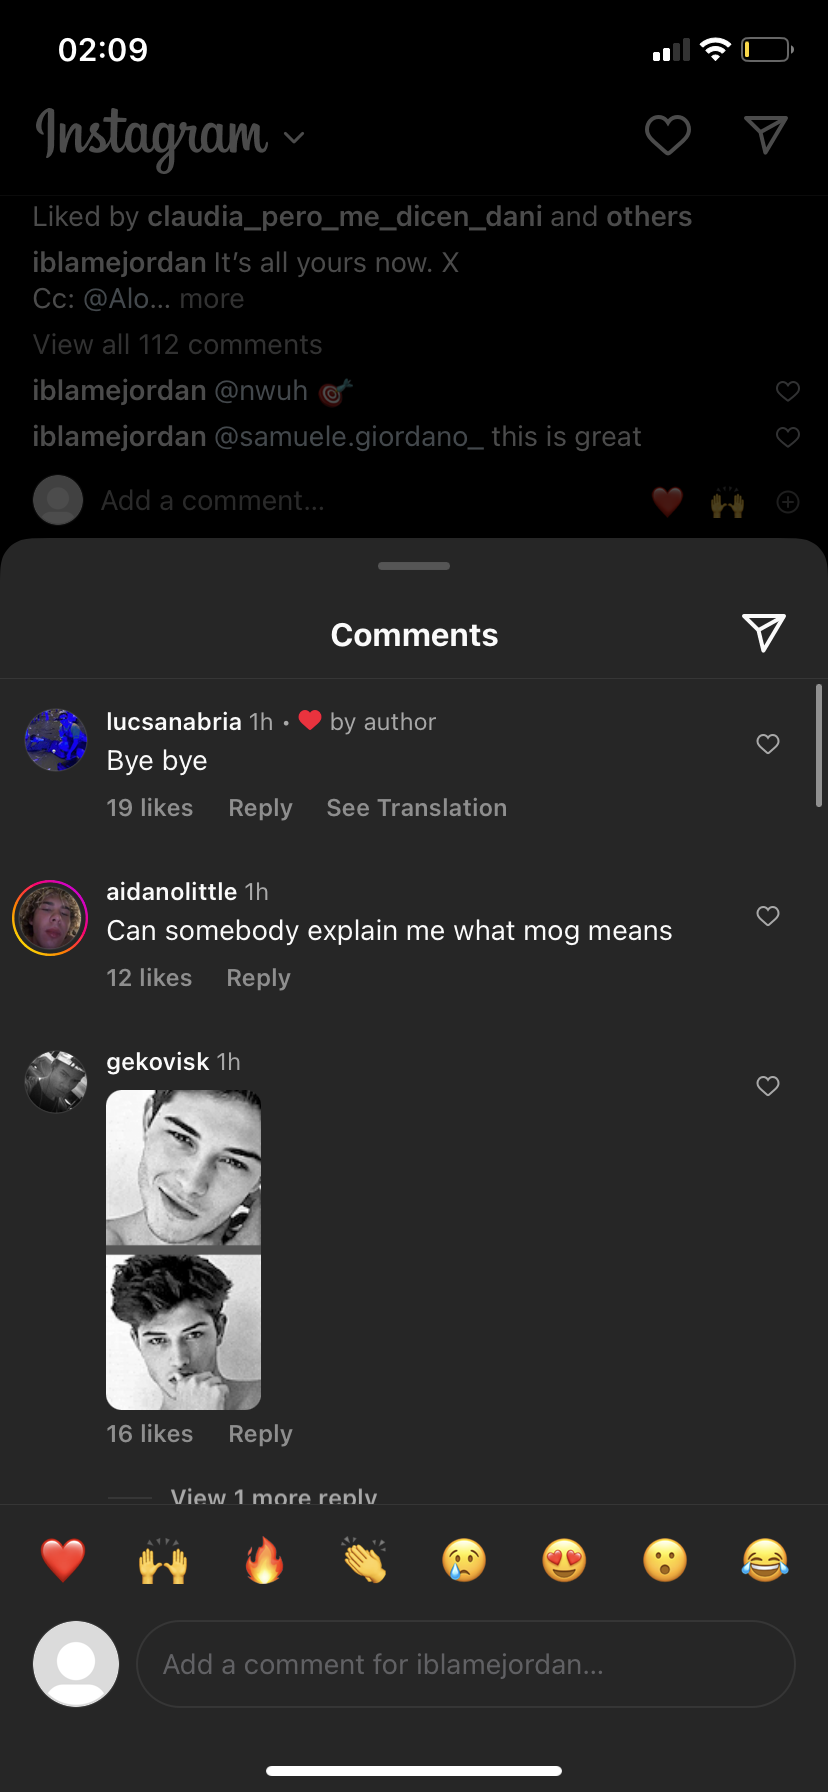Viewport: 828px width, 1792px height.
Task: Insert clapping hands emoji quick reaction
Action: click(x=364, y=1560)
